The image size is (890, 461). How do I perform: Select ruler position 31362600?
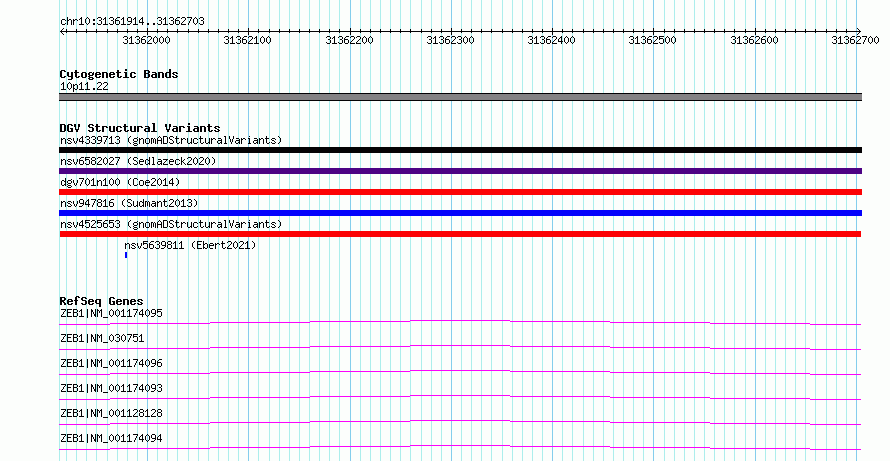coord(754,40)
